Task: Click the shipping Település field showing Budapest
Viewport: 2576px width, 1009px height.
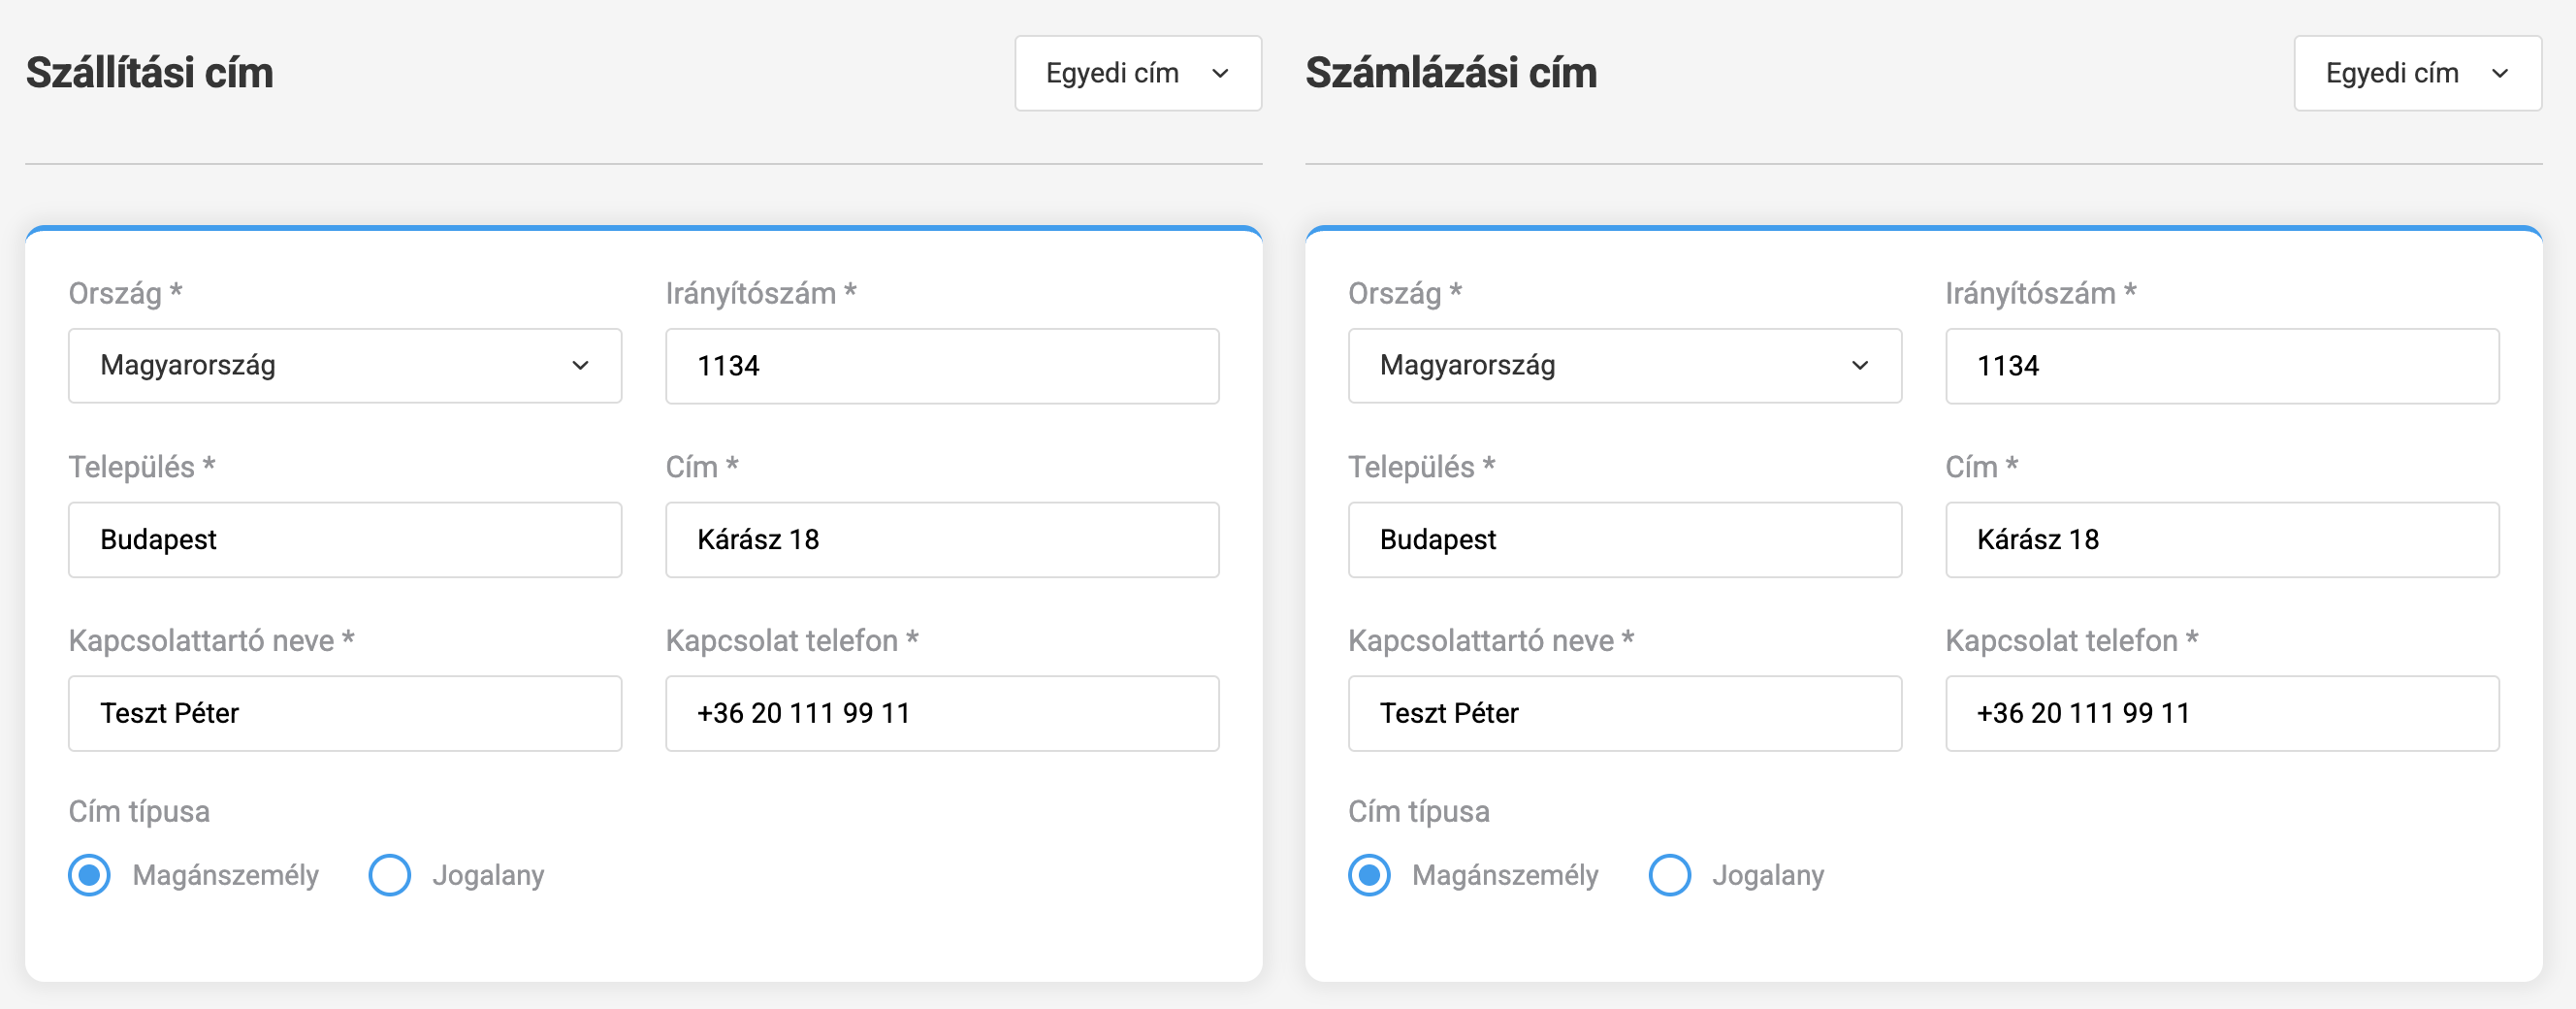Action: pos(345,540)
